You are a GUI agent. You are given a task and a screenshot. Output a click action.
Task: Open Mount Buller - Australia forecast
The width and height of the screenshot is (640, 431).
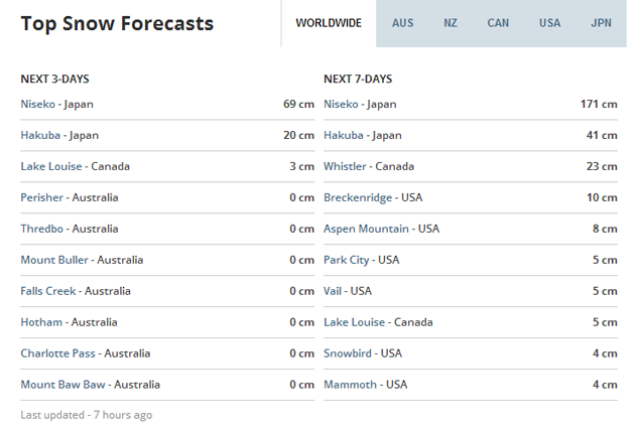click(82, 260)
